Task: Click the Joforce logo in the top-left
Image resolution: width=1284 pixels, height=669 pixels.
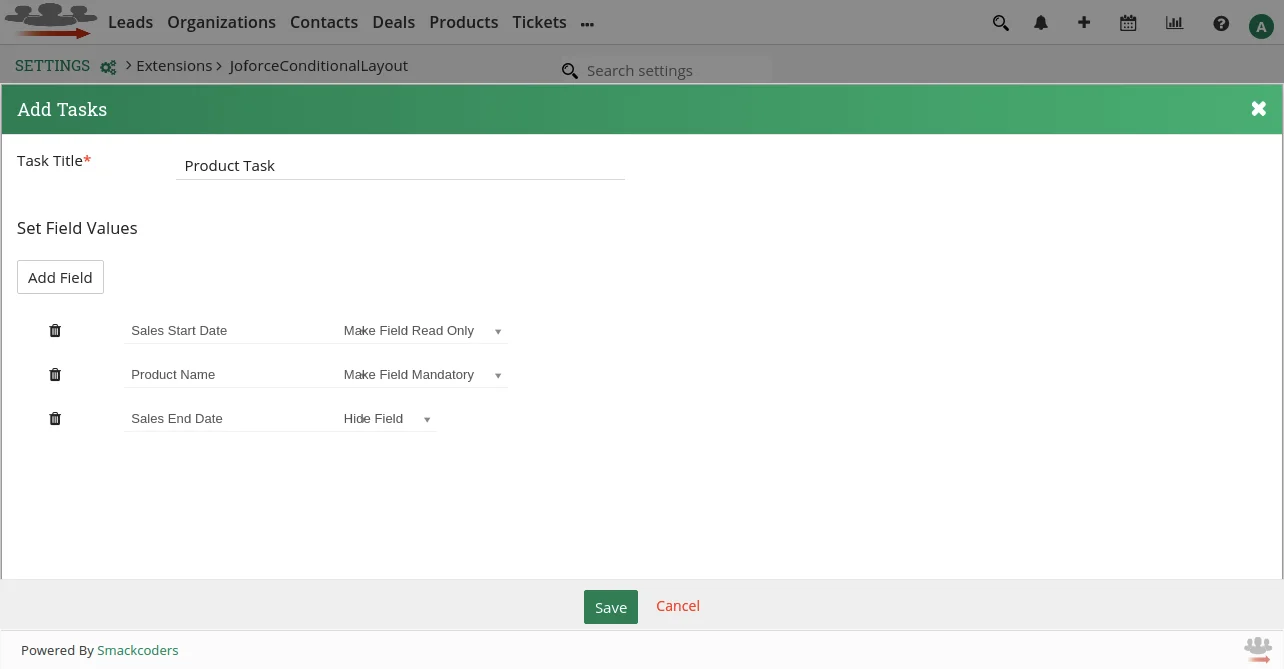Action: (x=50, y=20)
